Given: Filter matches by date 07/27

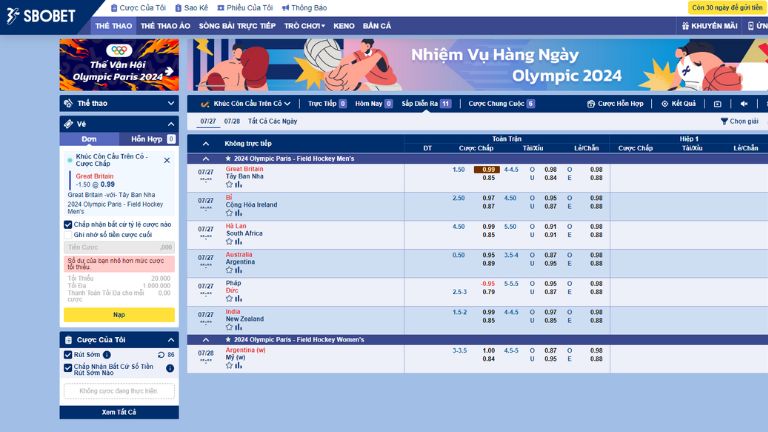Looking at the screenshot, I should click(208, 121).
